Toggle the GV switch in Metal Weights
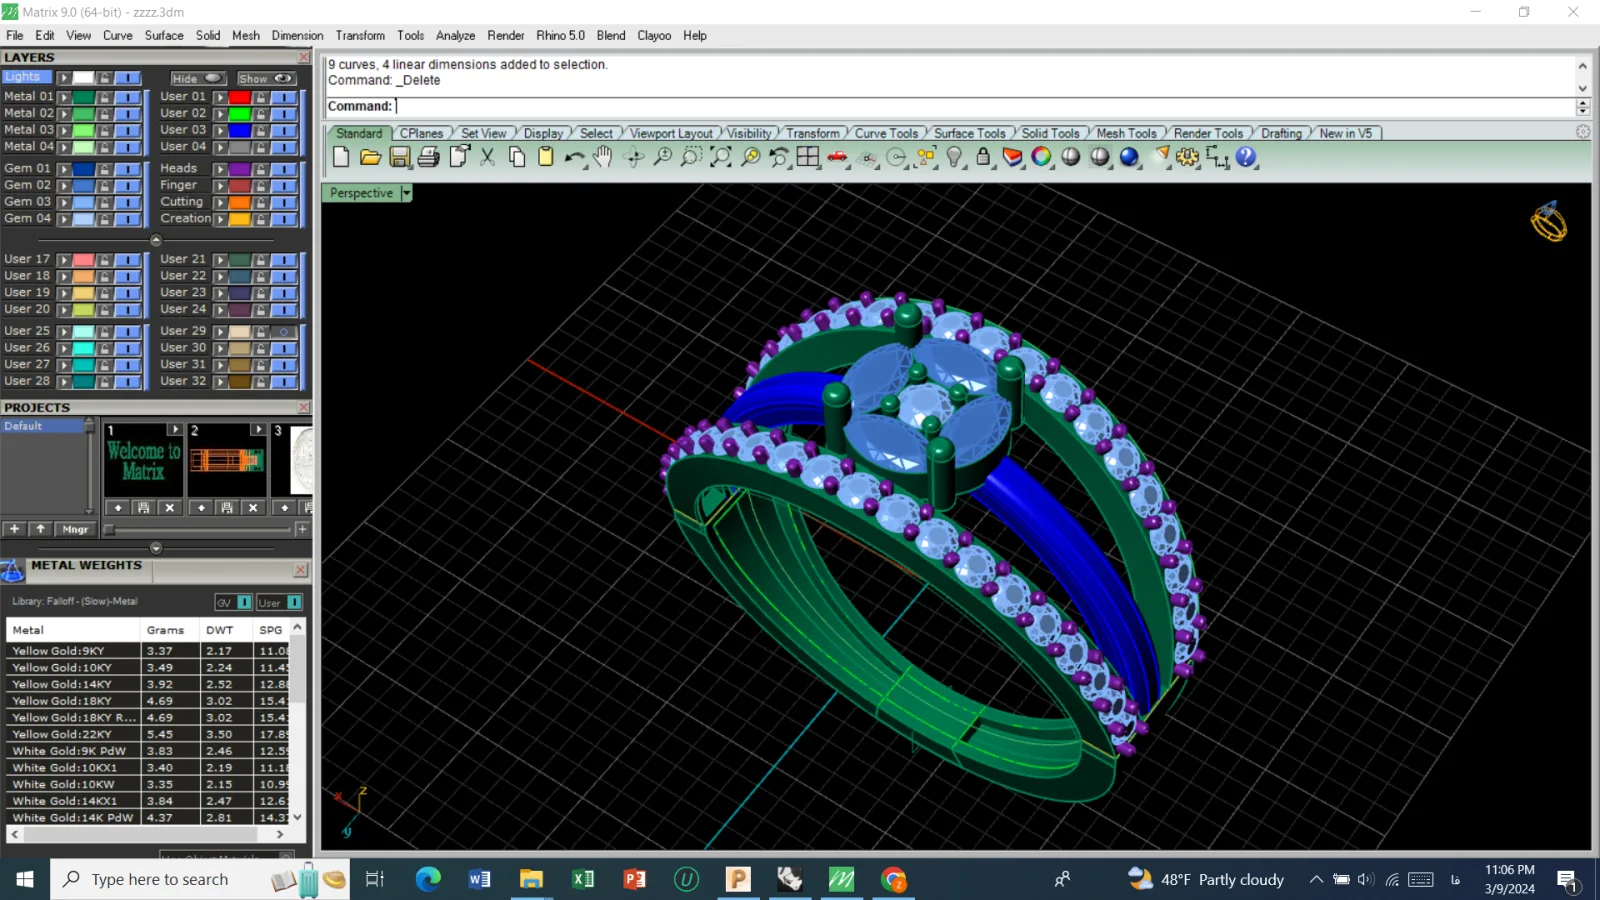Viewport: 1600px width, 900px height. point(244,602)
